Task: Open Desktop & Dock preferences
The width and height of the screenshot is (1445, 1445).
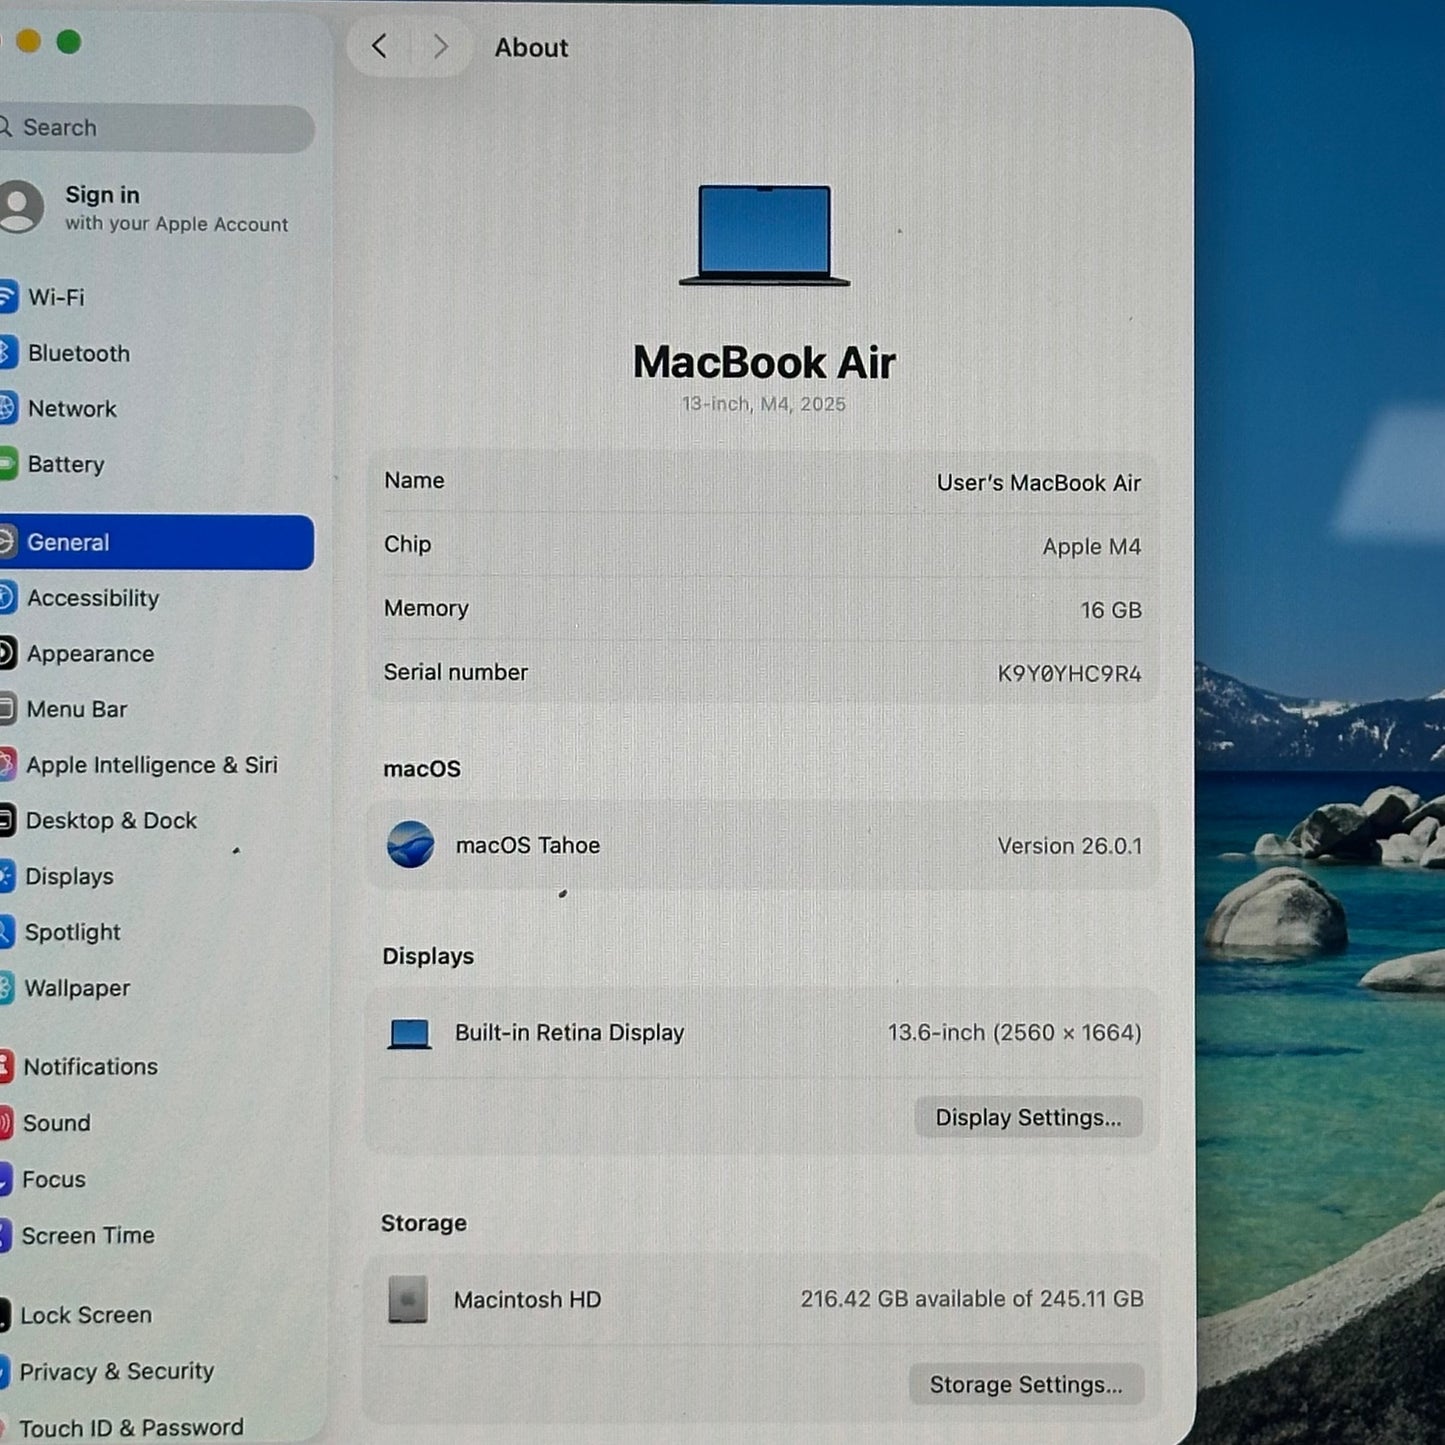Action: [x=111, y=821]
